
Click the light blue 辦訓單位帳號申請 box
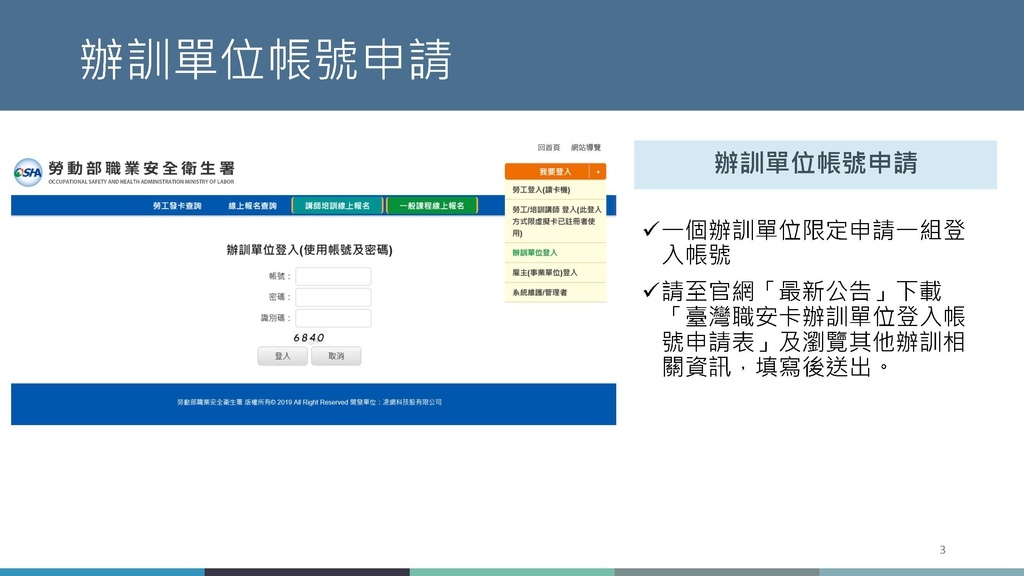[x=815, y=165]
